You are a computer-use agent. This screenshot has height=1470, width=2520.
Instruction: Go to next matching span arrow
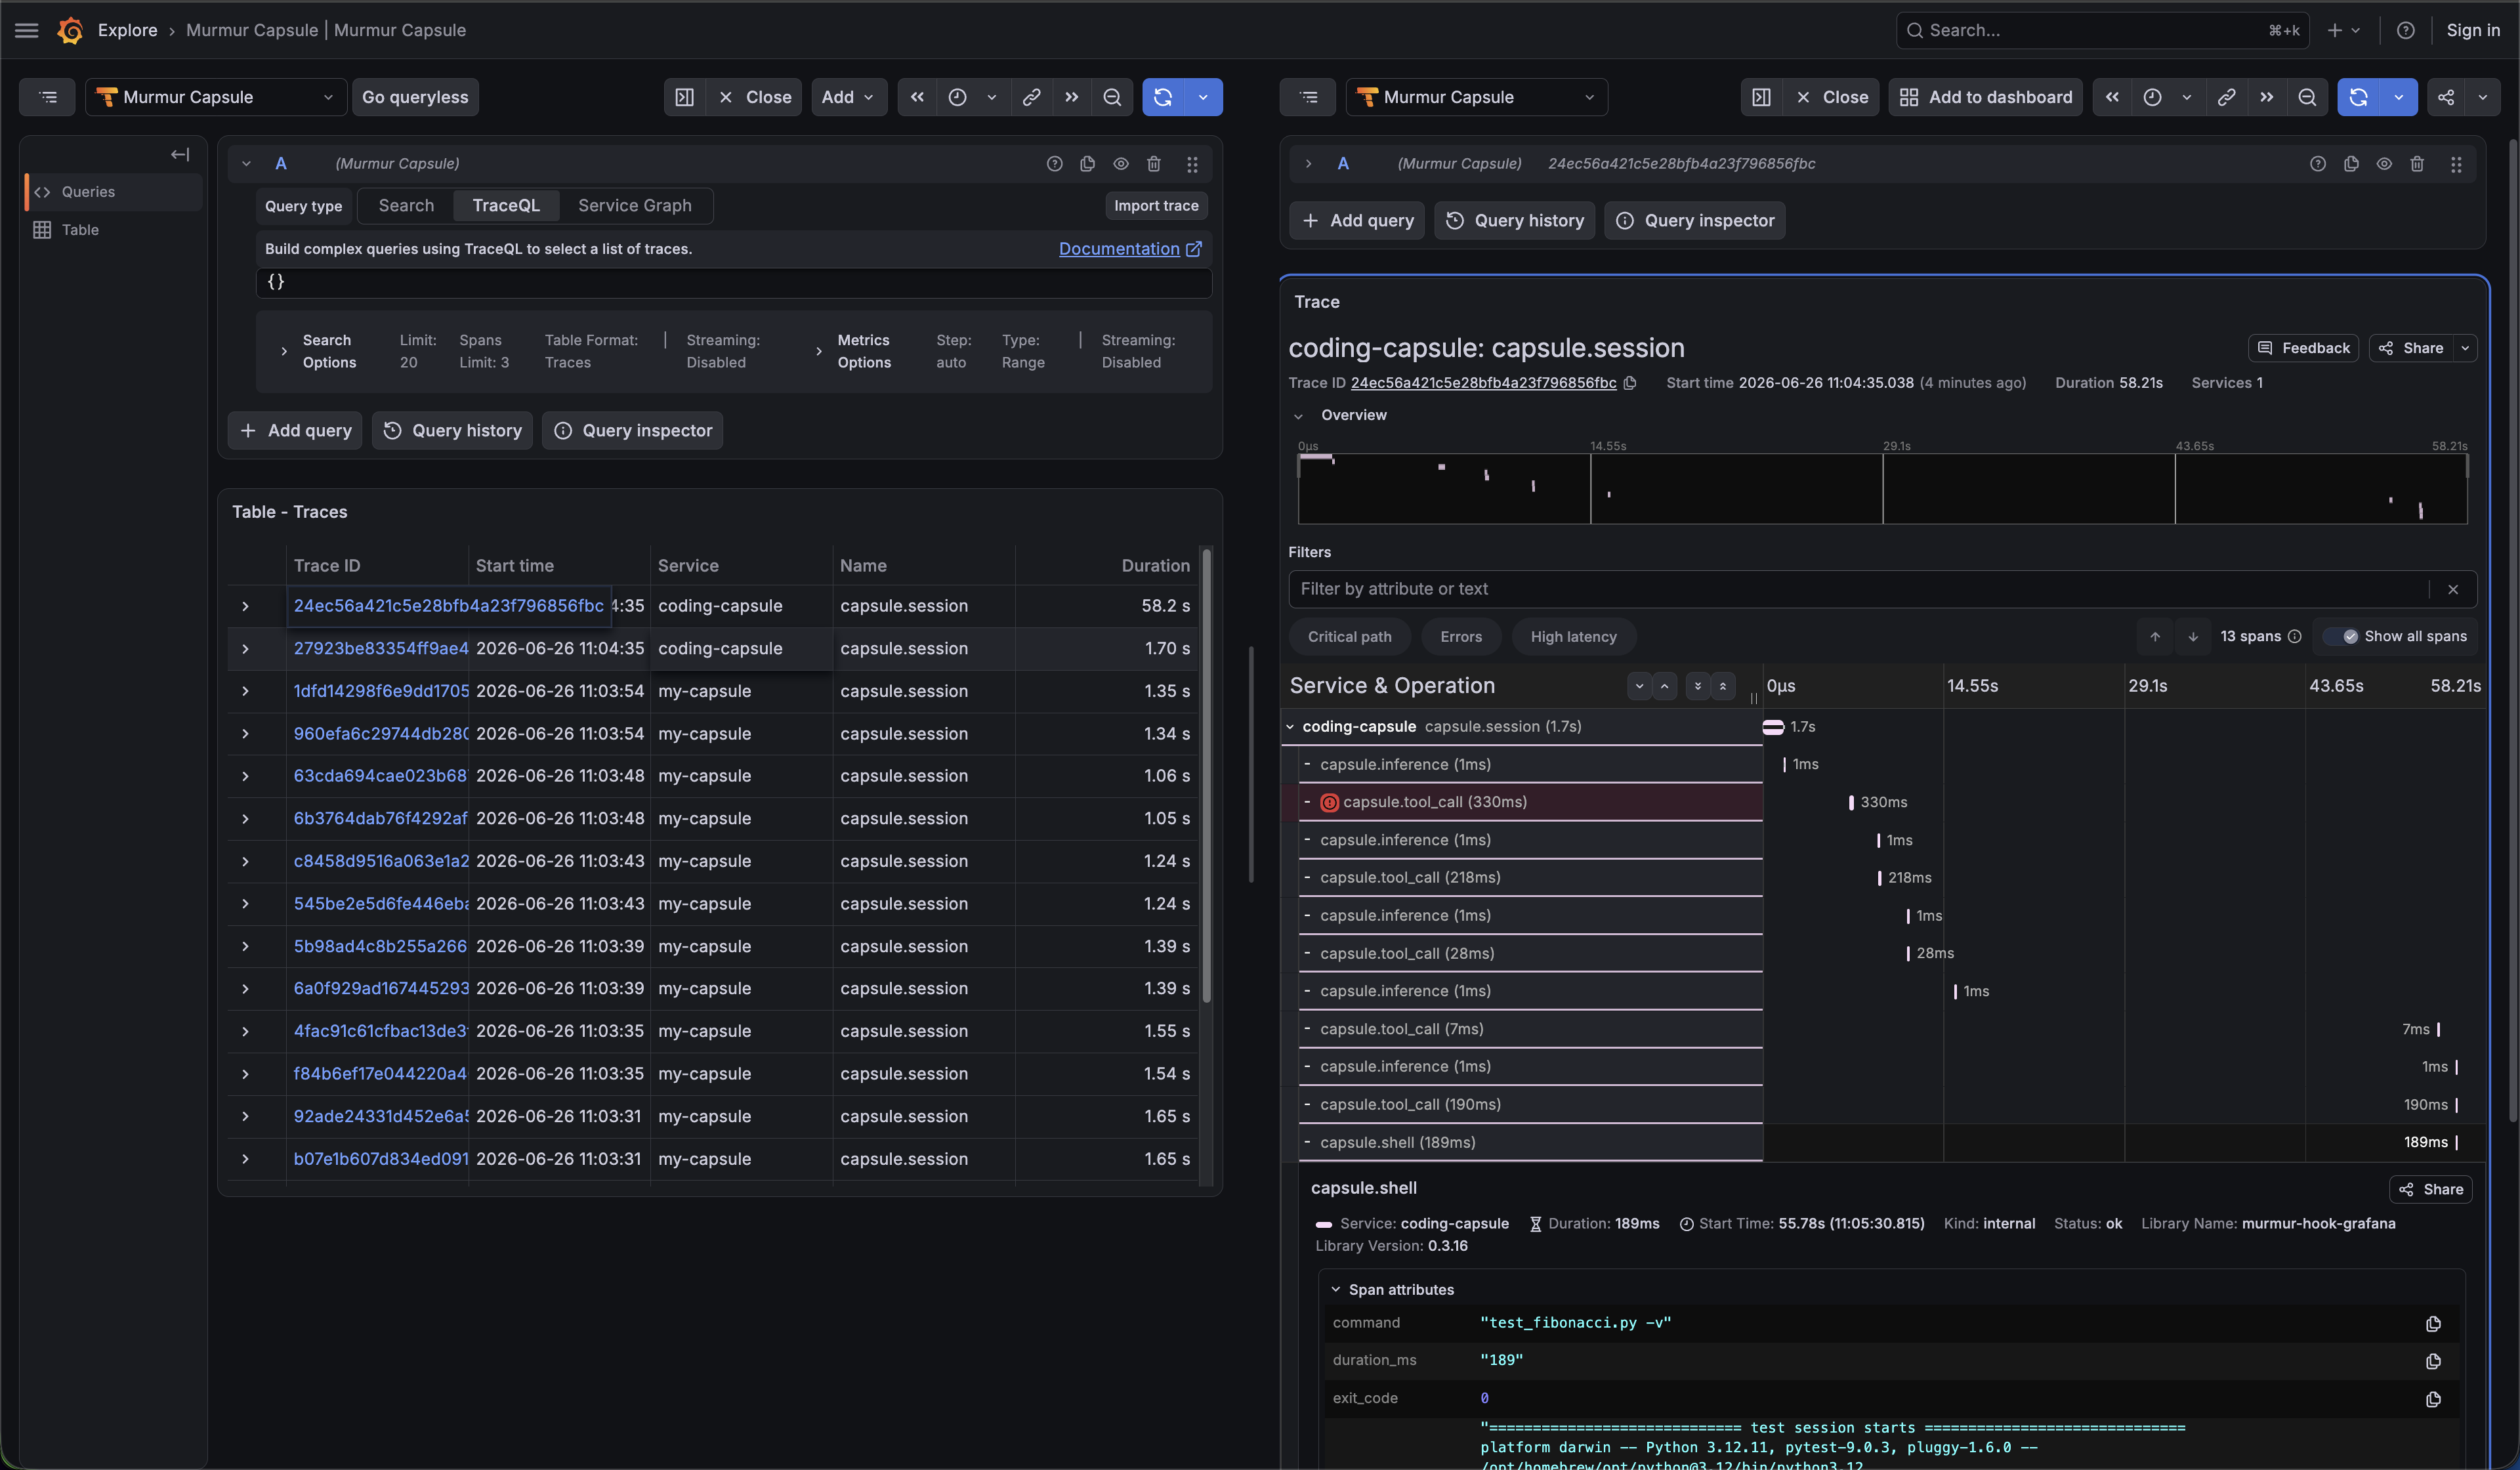2192,637
